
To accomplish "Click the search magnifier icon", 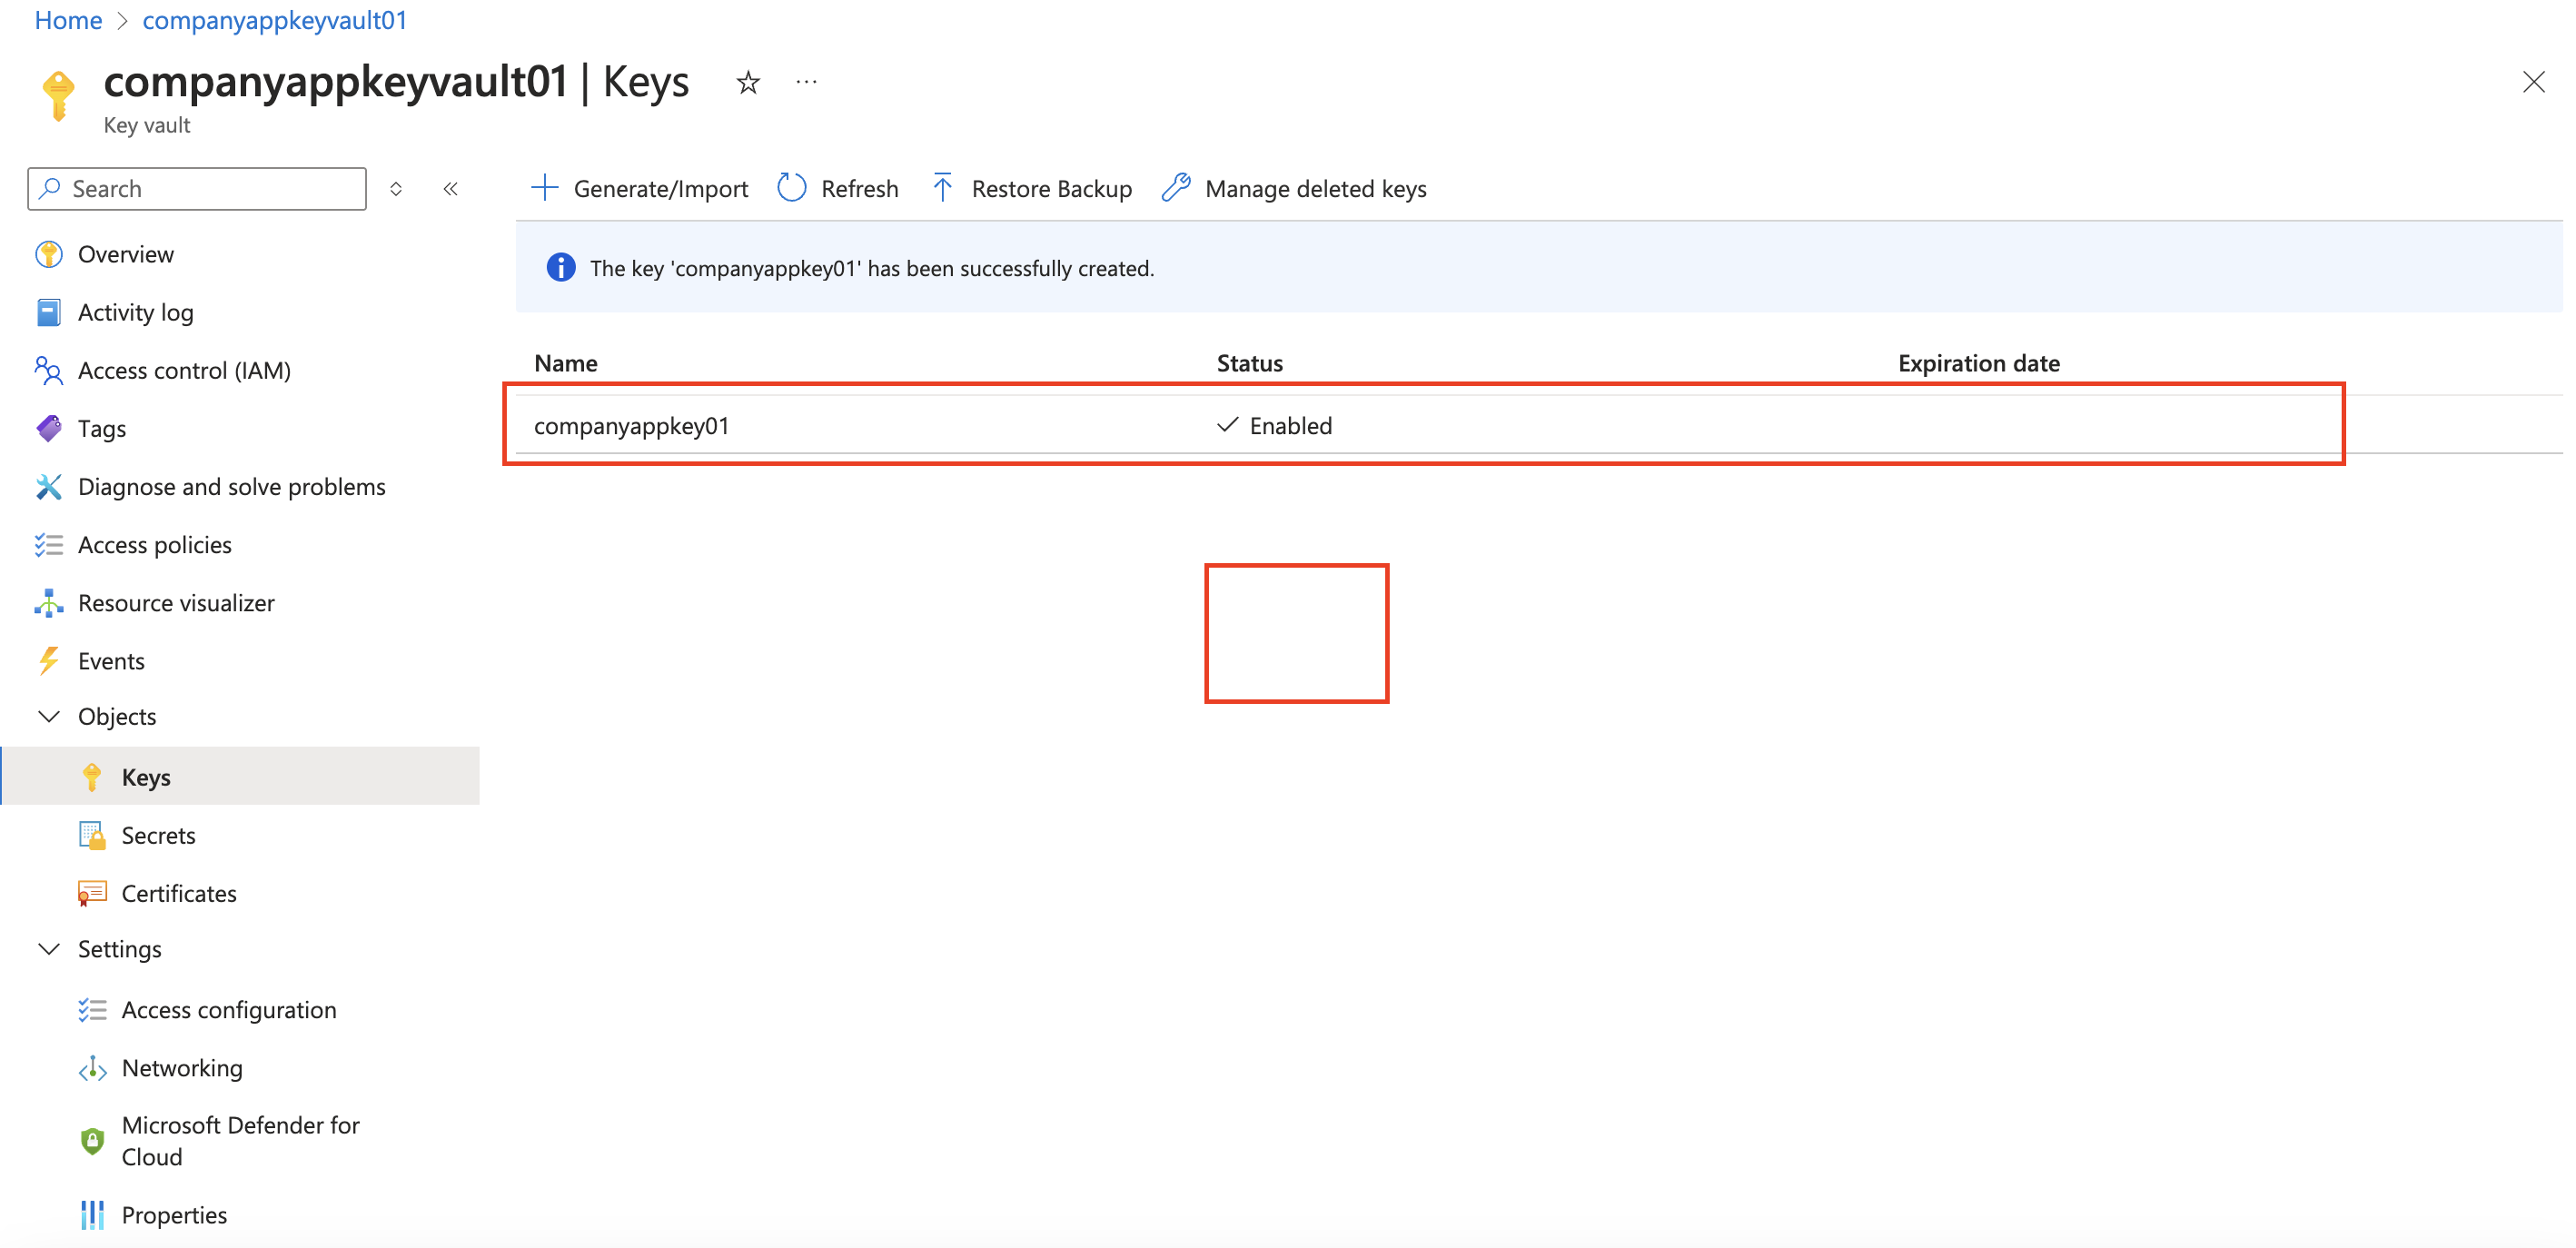I will pos(50,189).
